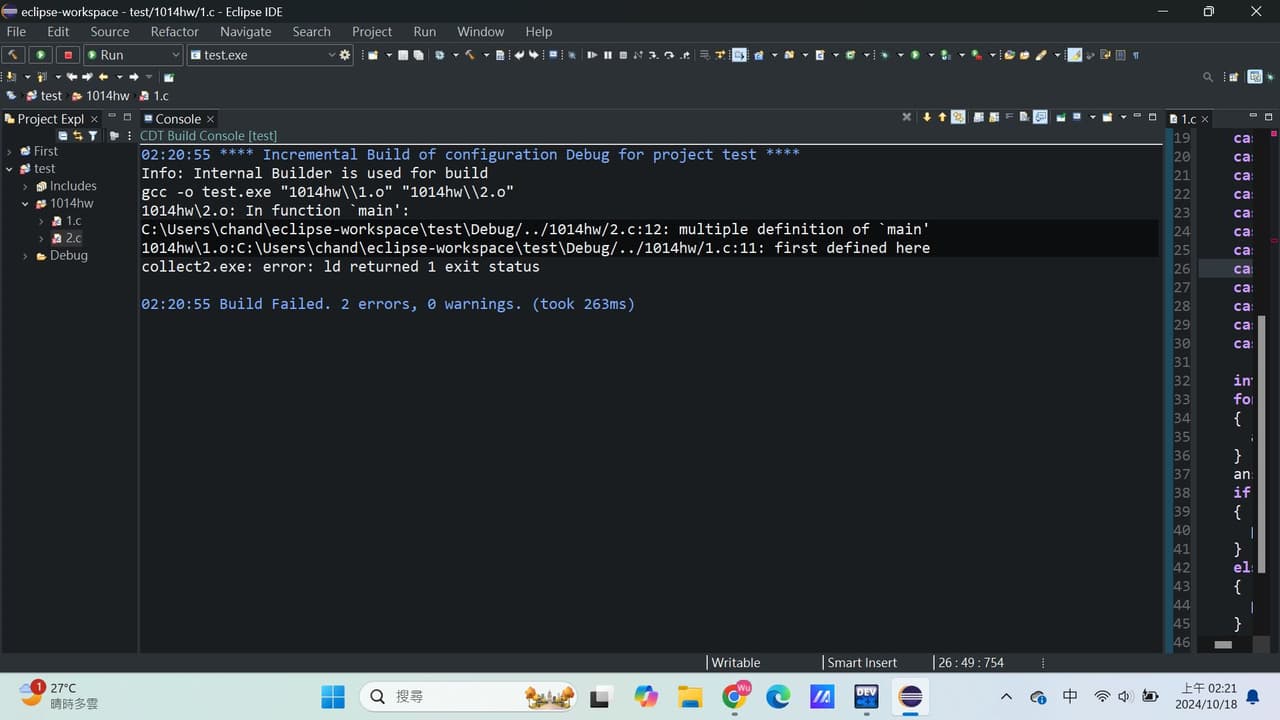Expand the Debug folder in project tree
Viewport: 1280px width, 720px height.
coord(25,256)
